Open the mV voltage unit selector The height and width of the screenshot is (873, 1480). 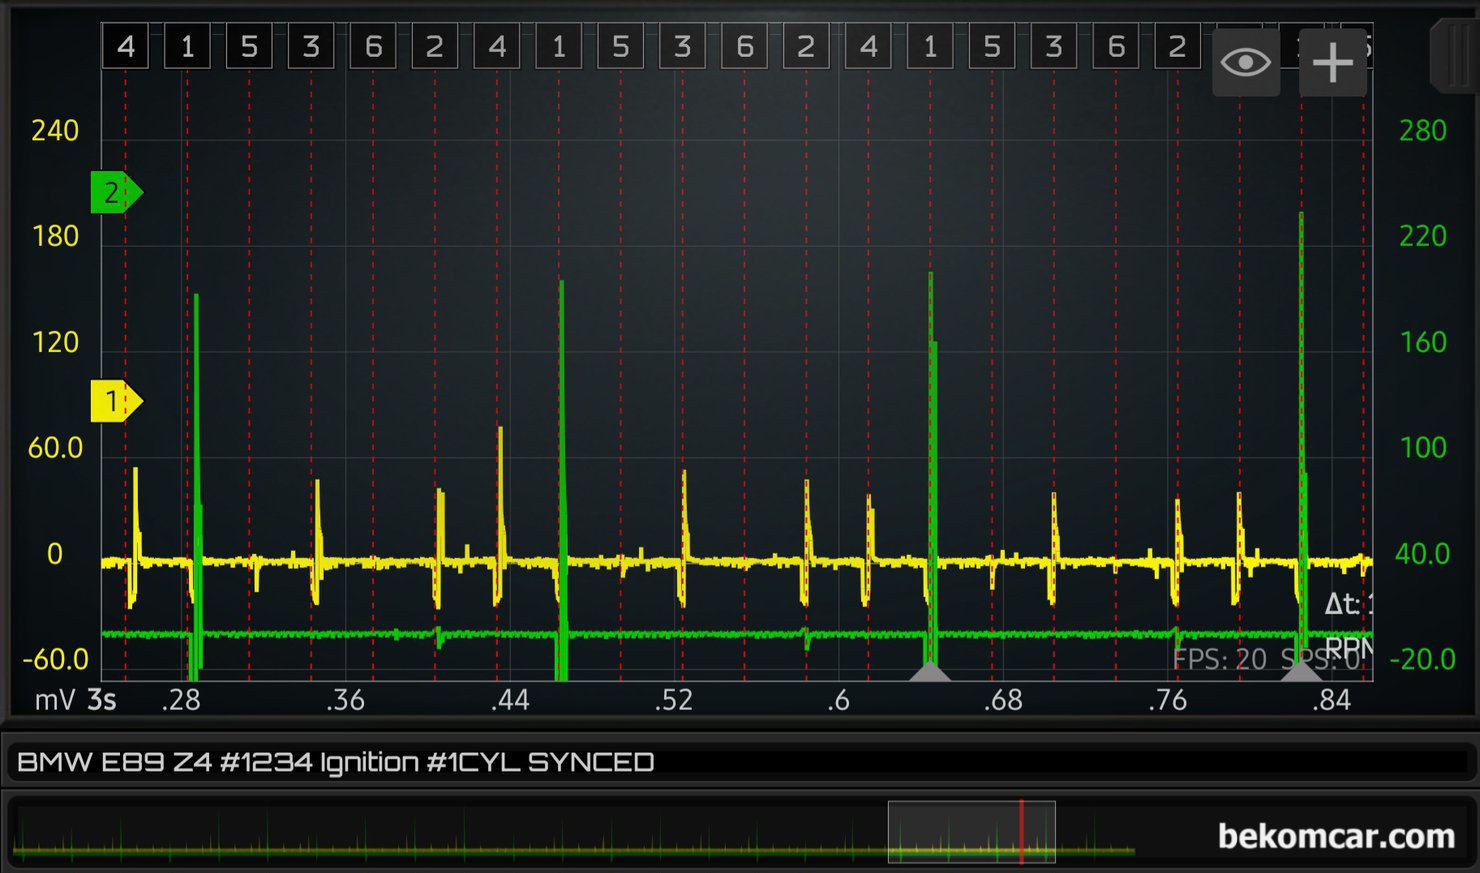click(54, 700)
